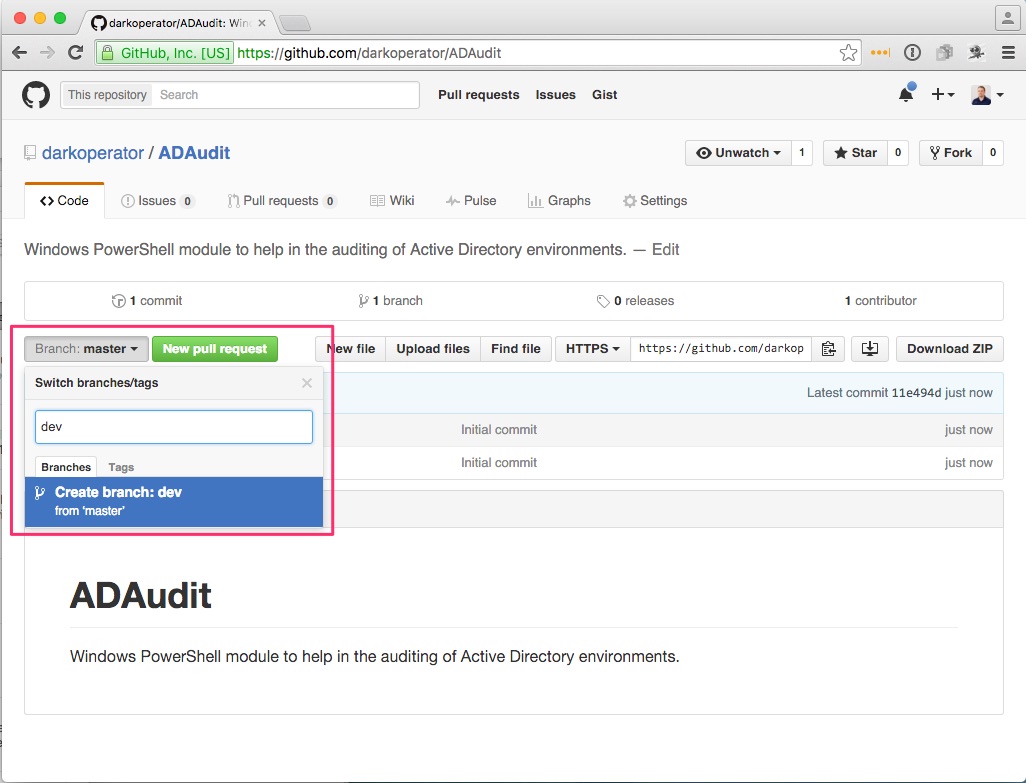The image size is (1026, 783).
Task: Click the bug-shaped extension icon
Action: pos(976,53)
